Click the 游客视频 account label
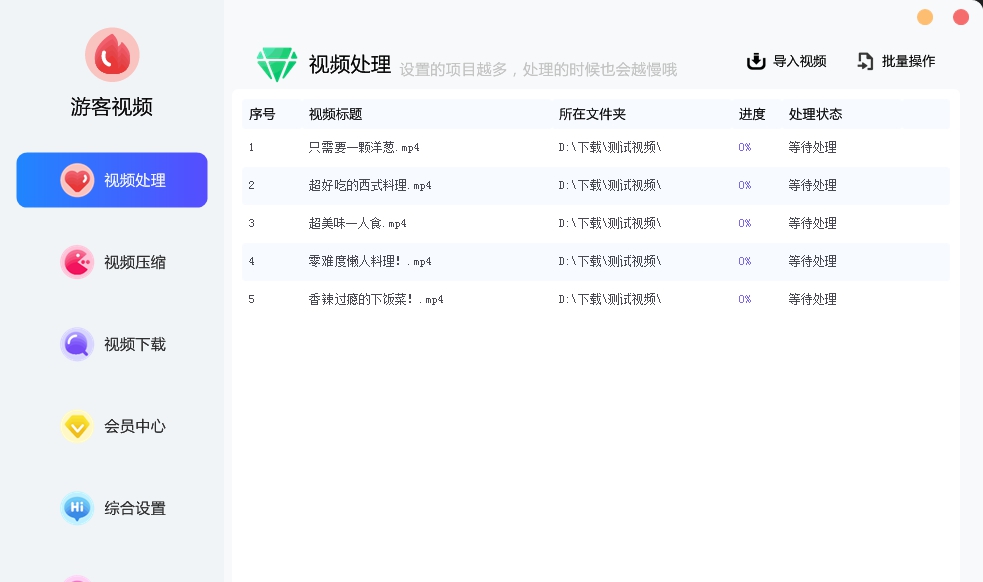The image size is (983, 582). point(111,107)
